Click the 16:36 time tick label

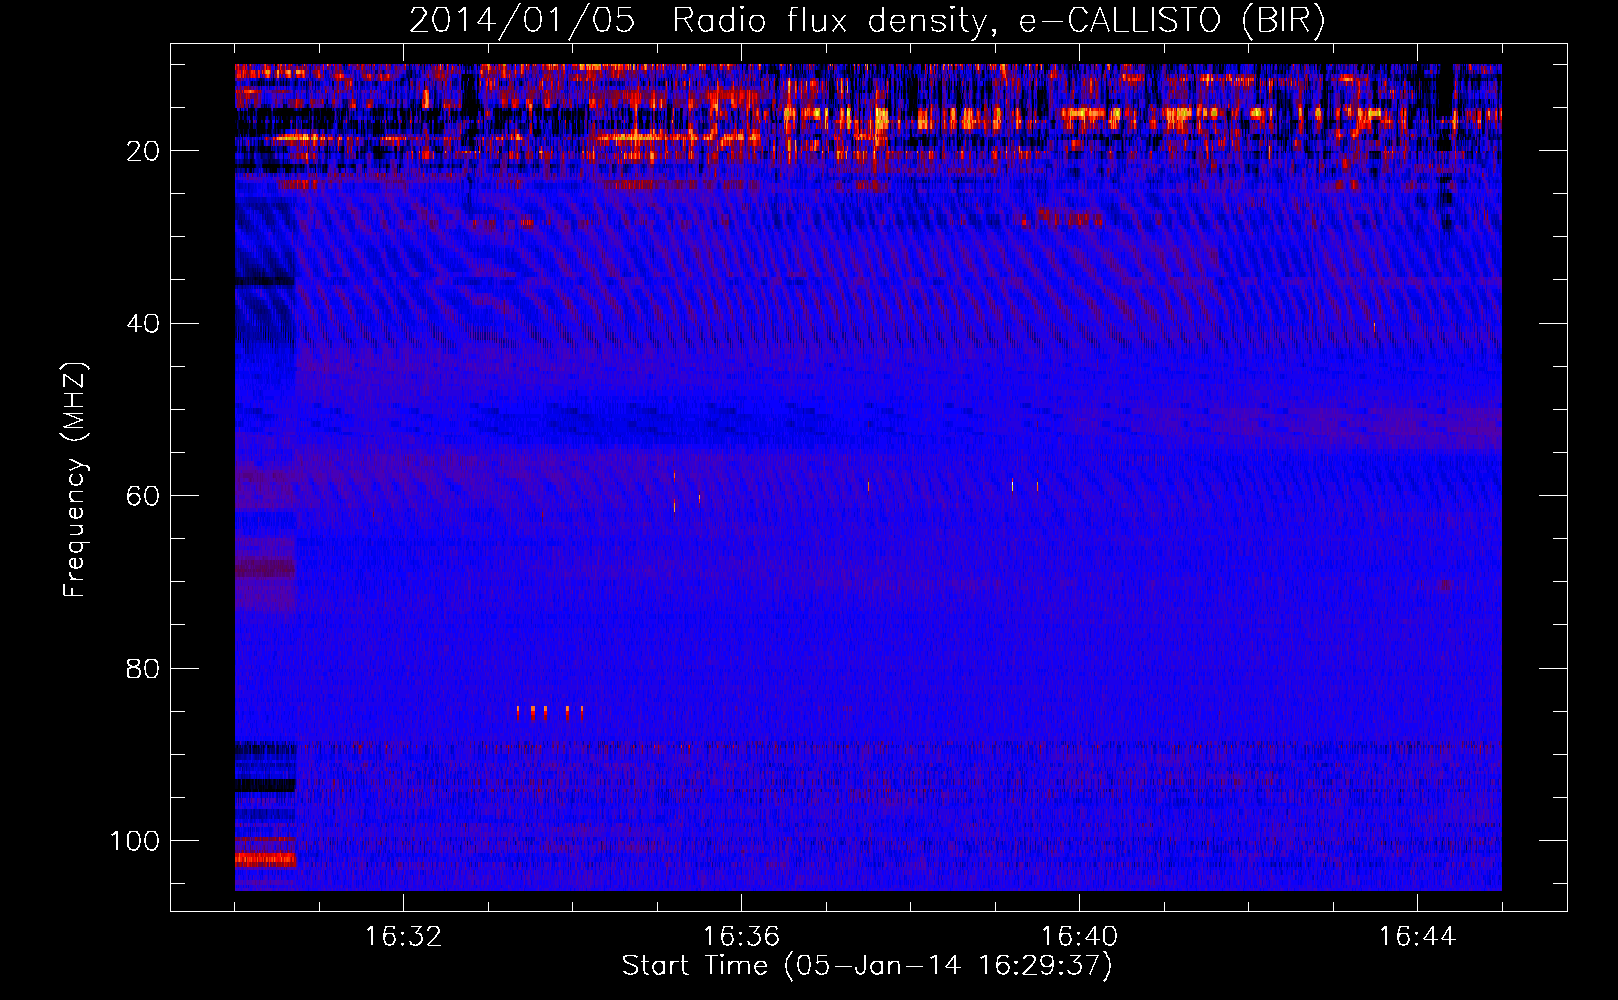coord(741,937)
